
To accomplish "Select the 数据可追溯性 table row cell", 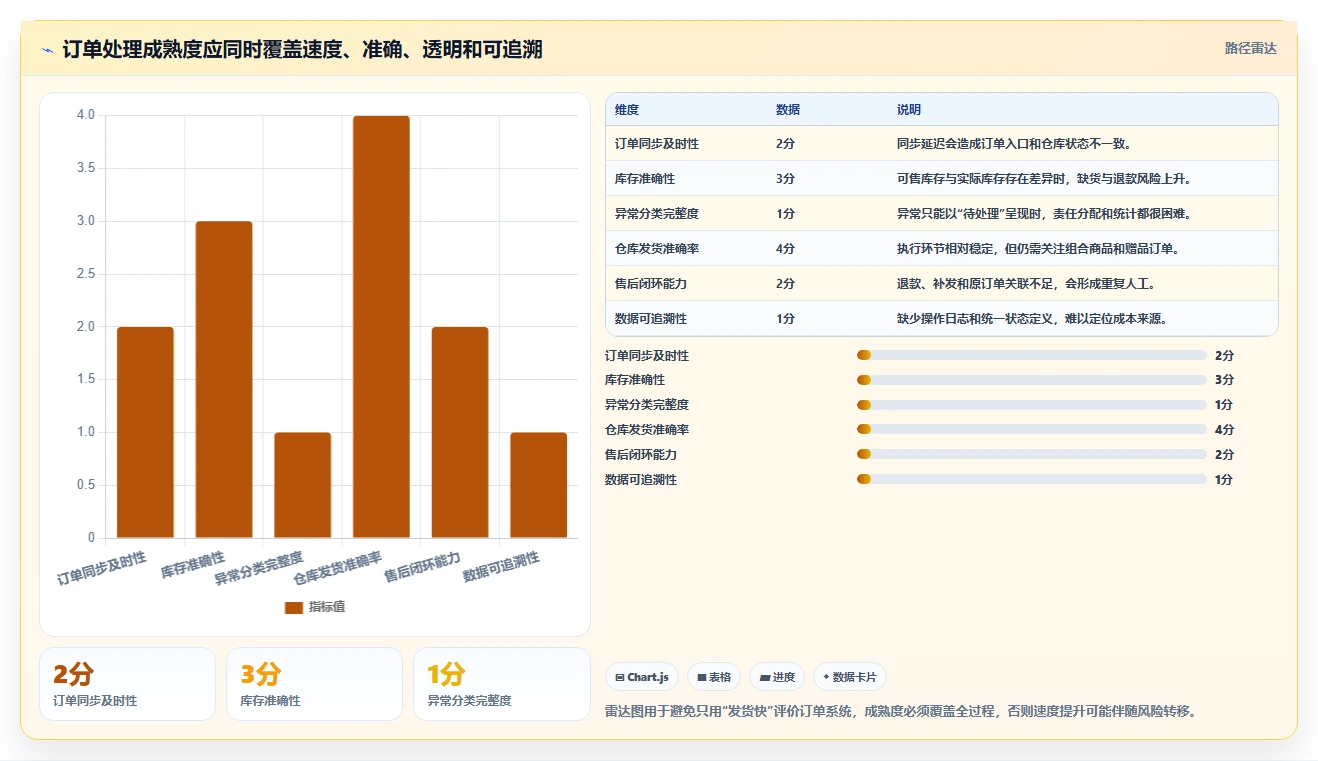I will pyautogui.click(x=651, y=319).
